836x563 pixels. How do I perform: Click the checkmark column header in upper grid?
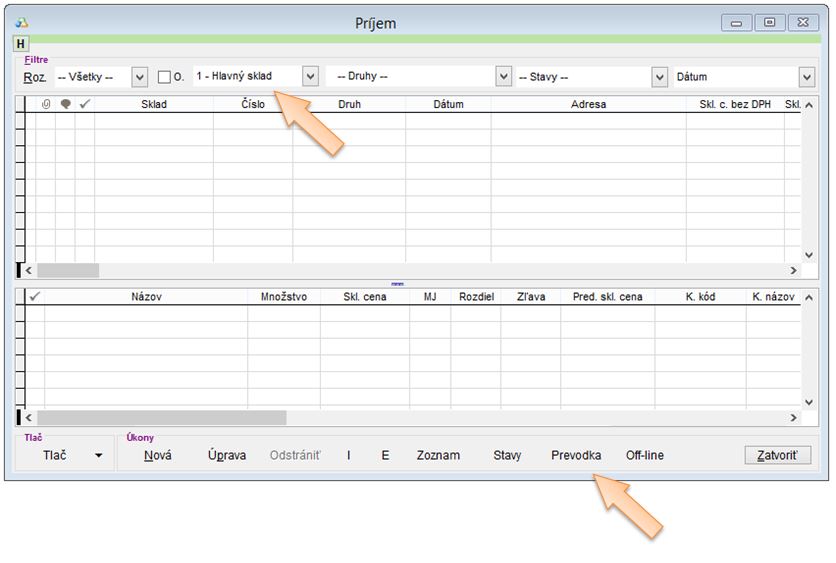[x=85, y=104]
